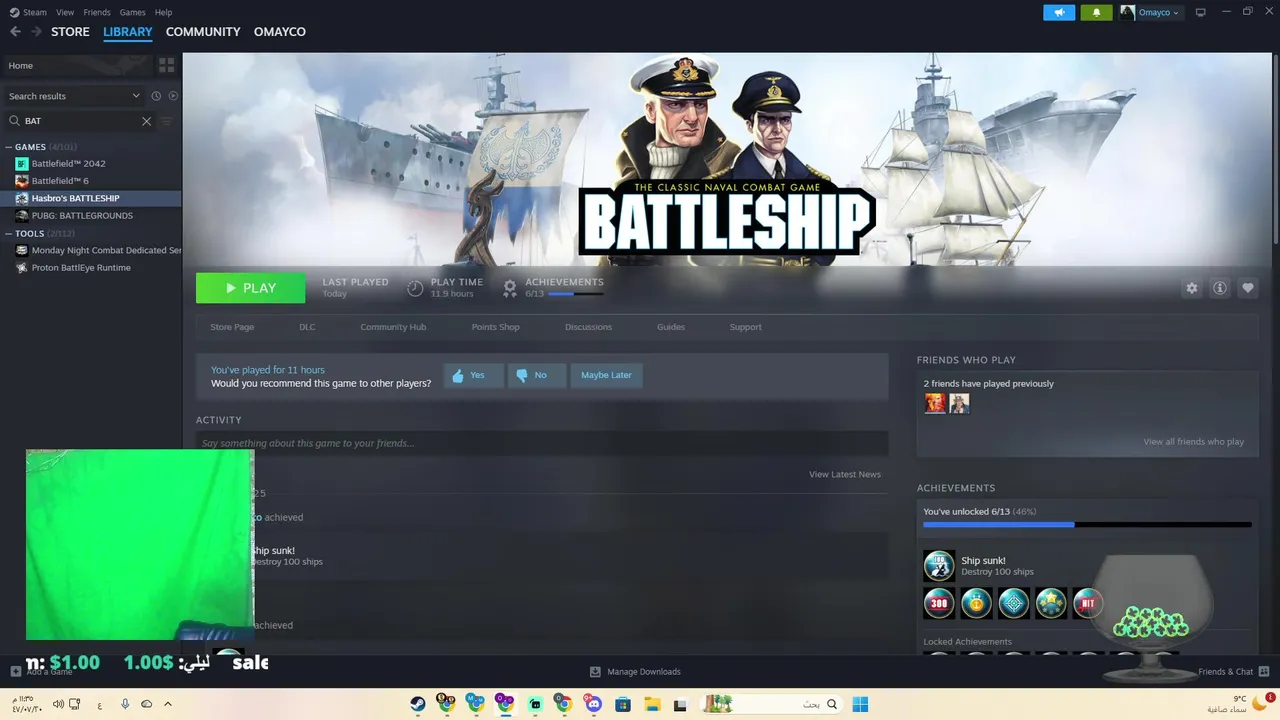Click the Battlefield 2042 game icon
Viewport: 1280px width, 720px height.
click(22, 164)
